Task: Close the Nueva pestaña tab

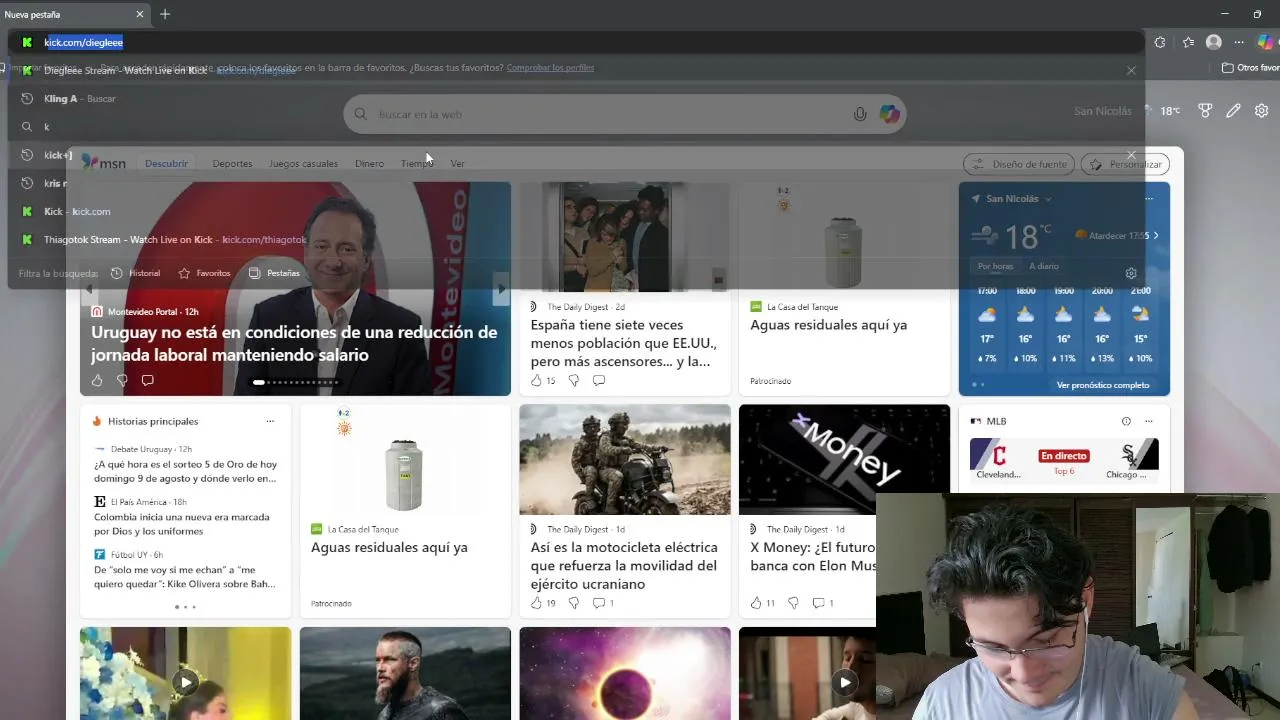Action: [140, 14]
